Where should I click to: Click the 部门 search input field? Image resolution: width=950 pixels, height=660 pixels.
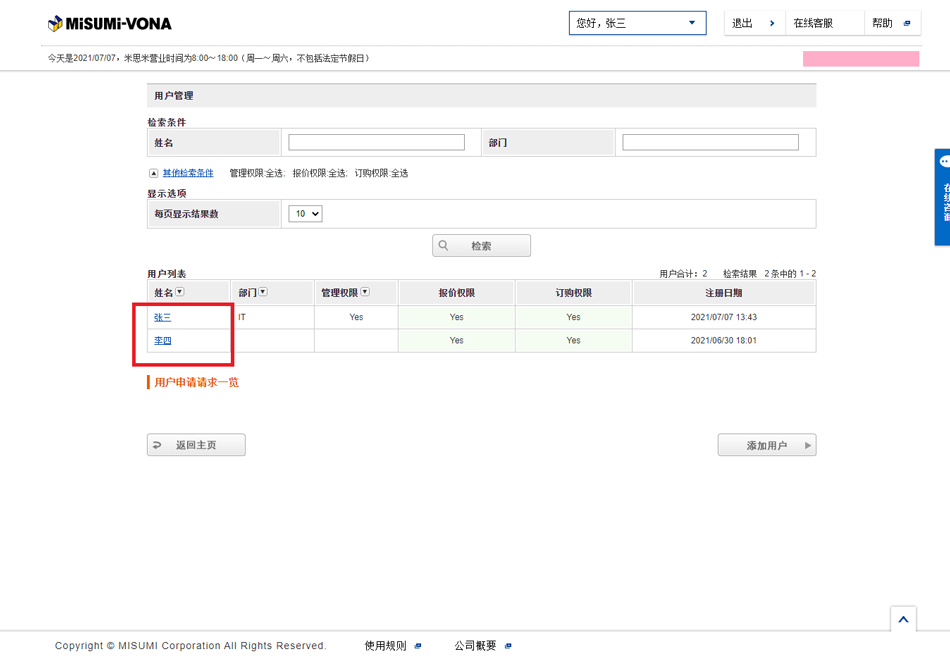tap(710, 143)
